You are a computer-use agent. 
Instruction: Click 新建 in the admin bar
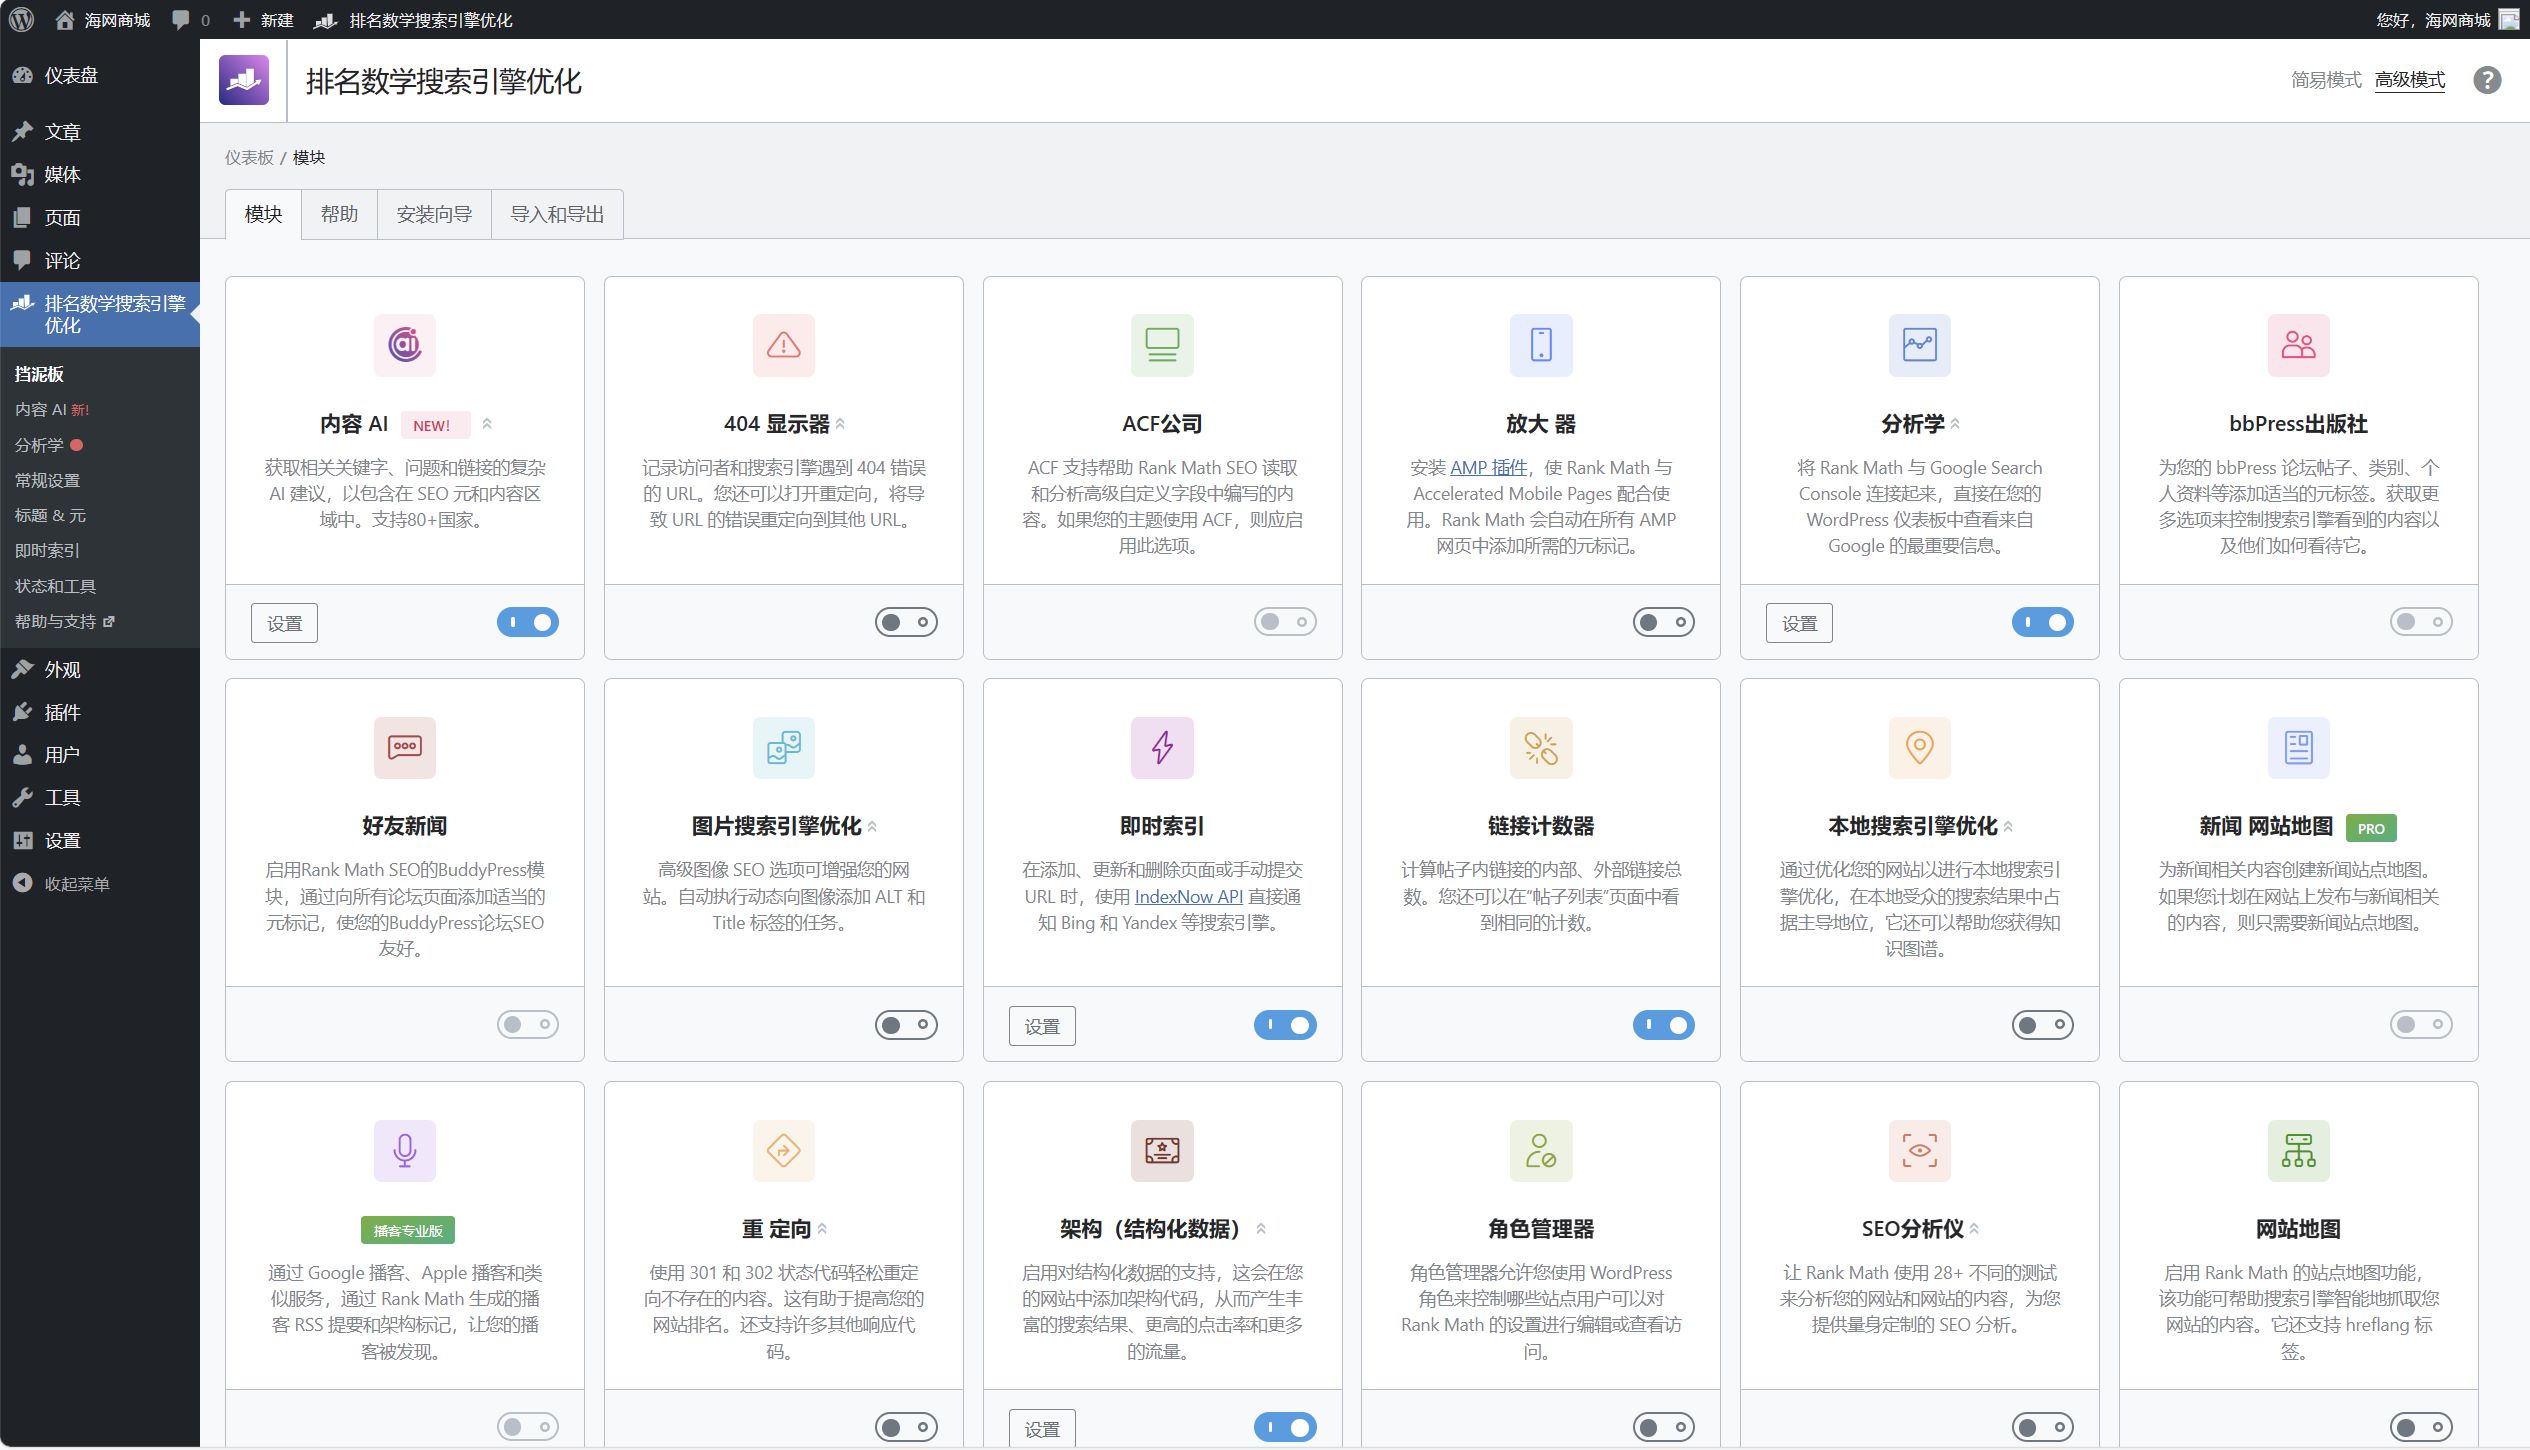(263, 19)
